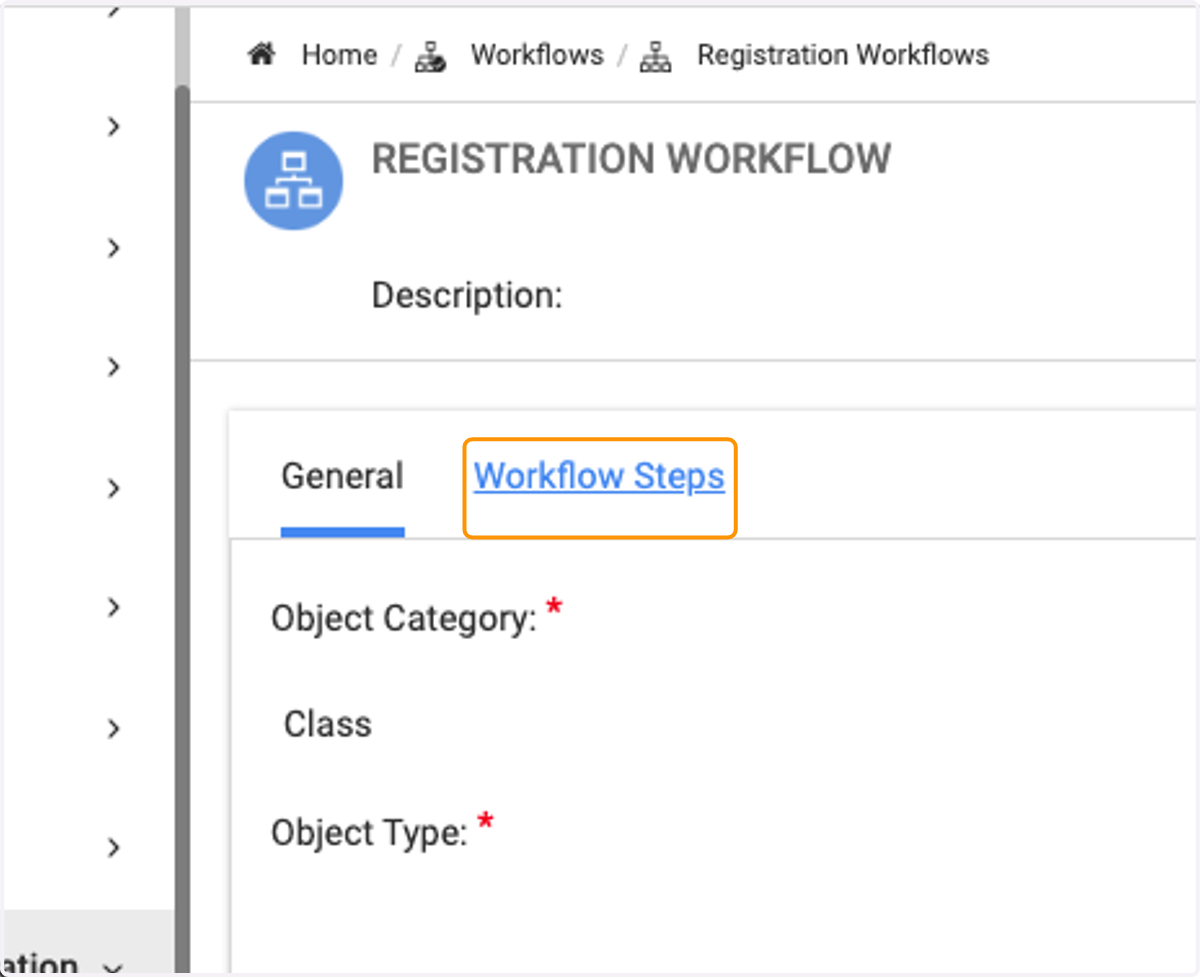Open the Workflows breadcrumb link
This screenshot has width=1200, height=977.
[x=537, y=55]
